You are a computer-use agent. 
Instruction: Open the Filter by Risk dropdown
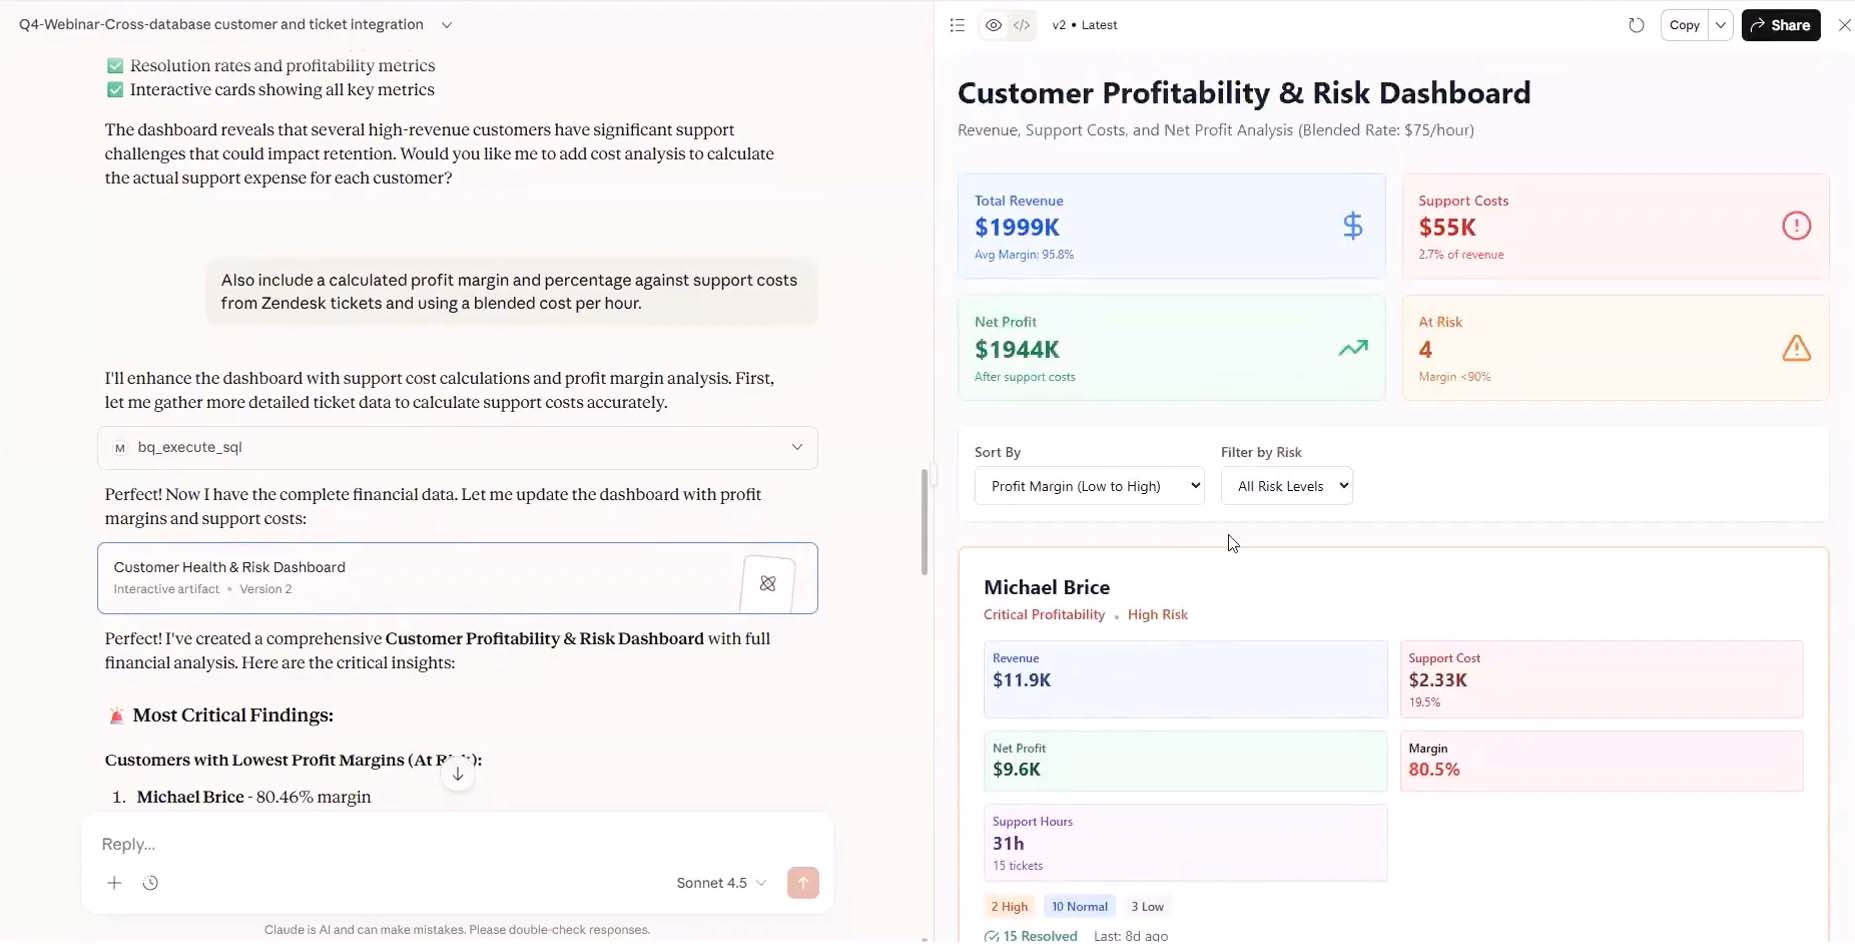1286,486
